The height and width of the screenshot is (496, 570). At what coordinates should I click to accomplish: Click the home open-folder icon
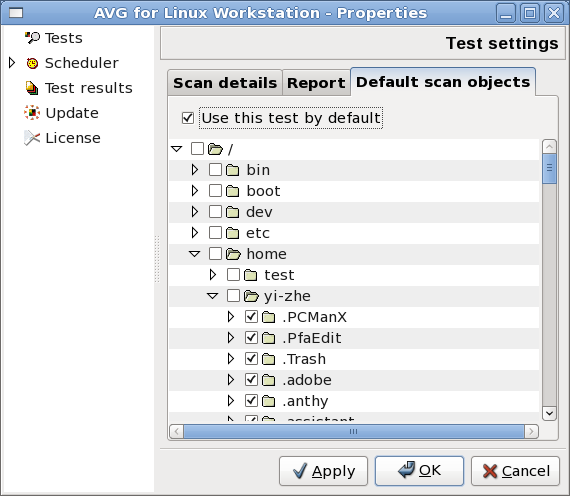(x=233, y=254)
